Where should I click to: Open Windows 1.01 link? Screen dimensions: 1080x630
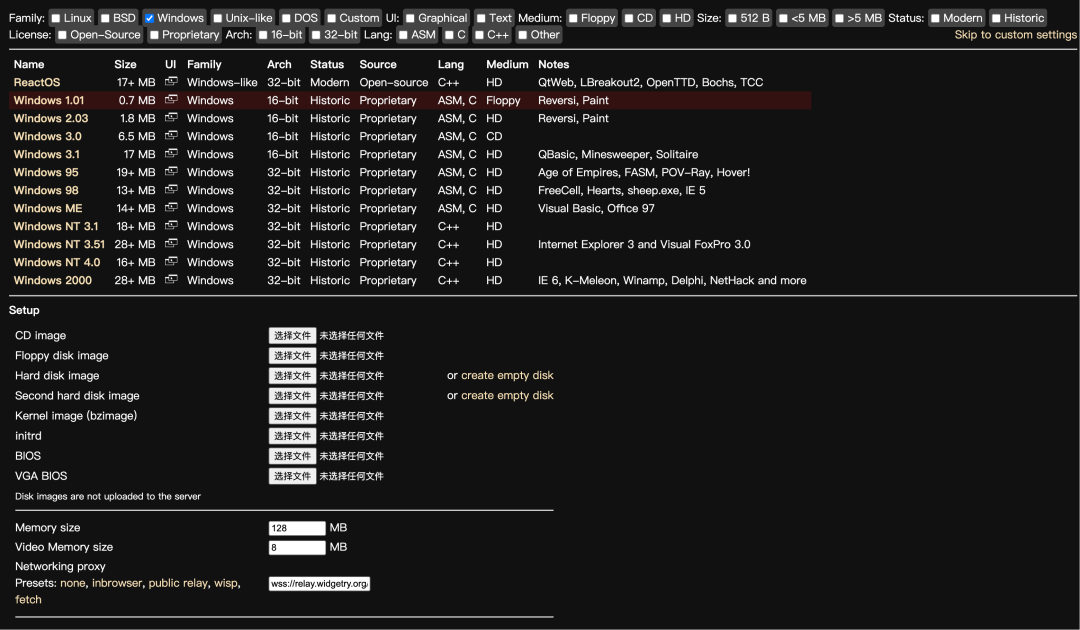coord(49,100)
